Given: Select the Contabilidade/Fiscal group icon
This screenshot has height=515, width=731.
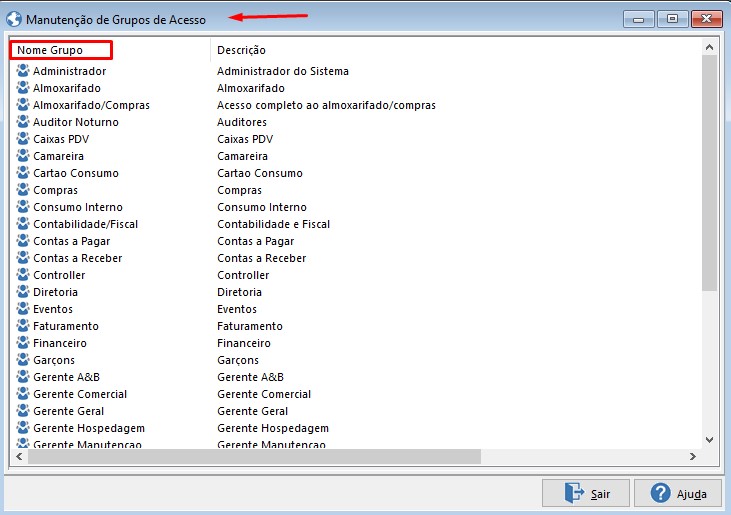Looking at the screenshot, I should [23, 224].
